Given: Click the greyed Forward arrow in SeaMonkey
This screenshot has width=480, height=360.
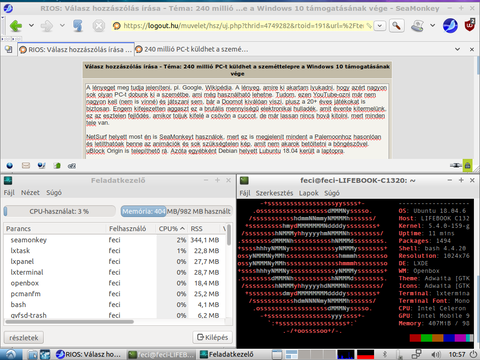Looking at the screenshot, I should pos(47,26).
